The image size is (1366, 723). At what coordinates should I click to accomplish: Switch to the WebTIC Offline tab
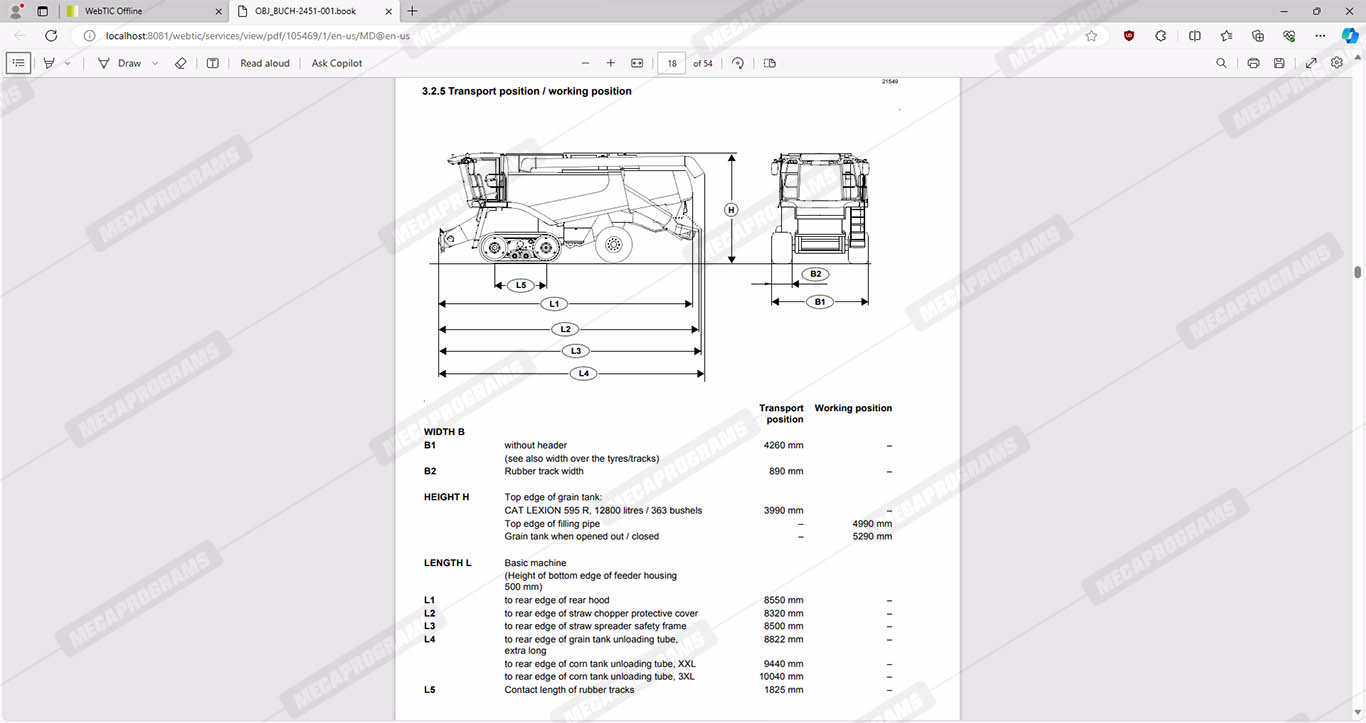(x=140, y=11)
